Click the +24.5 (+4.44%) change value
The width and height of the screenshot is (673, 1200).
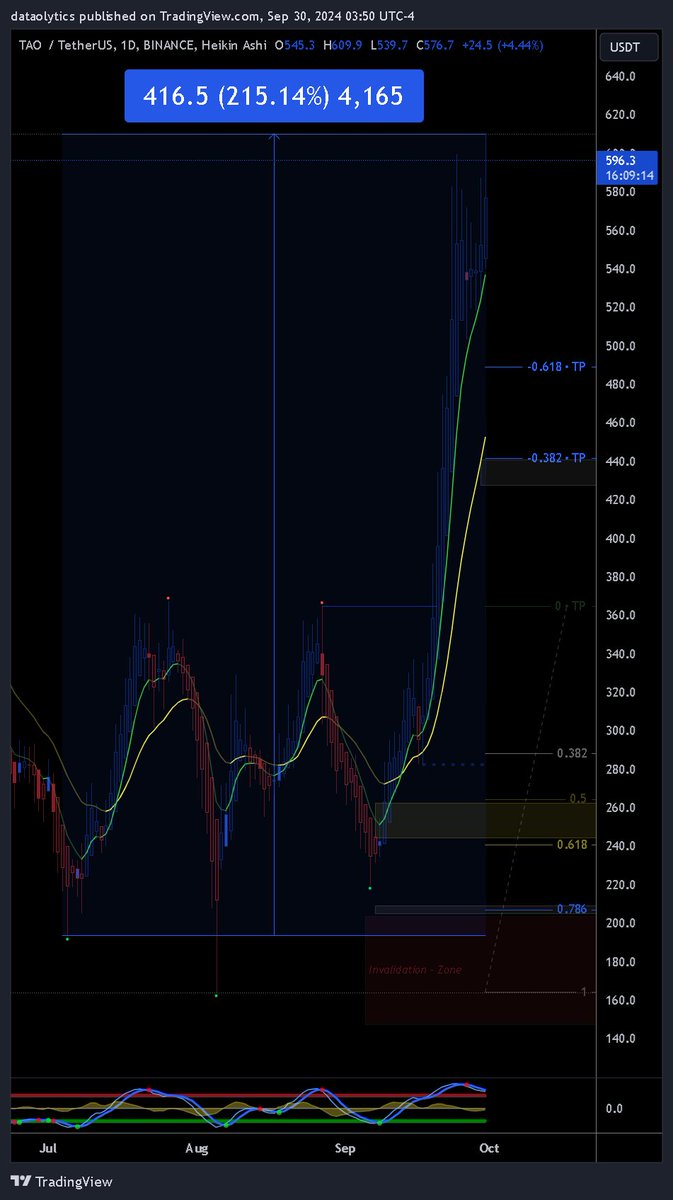[502, 45]
